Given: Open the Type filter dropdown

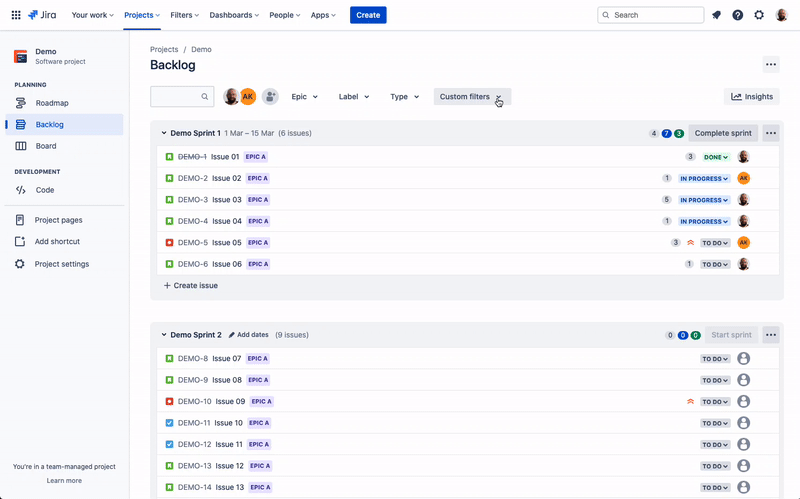Looking at the screenshot, I should (x=405, y=96).
